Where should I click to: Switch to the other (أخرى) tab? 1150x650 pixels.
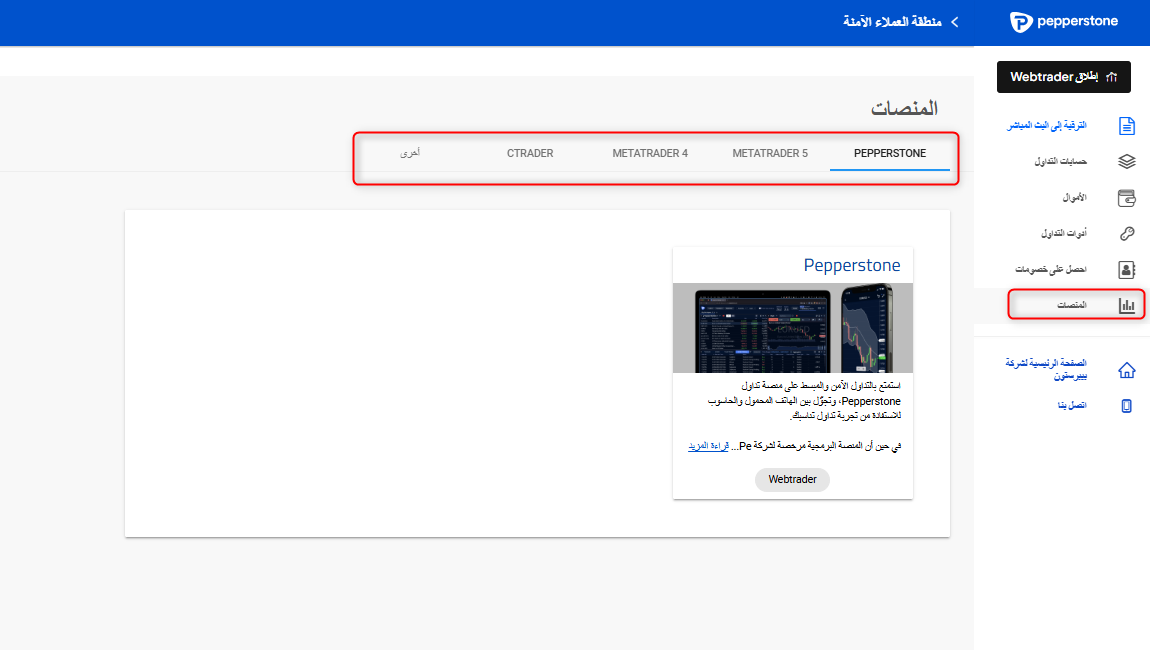410,153
